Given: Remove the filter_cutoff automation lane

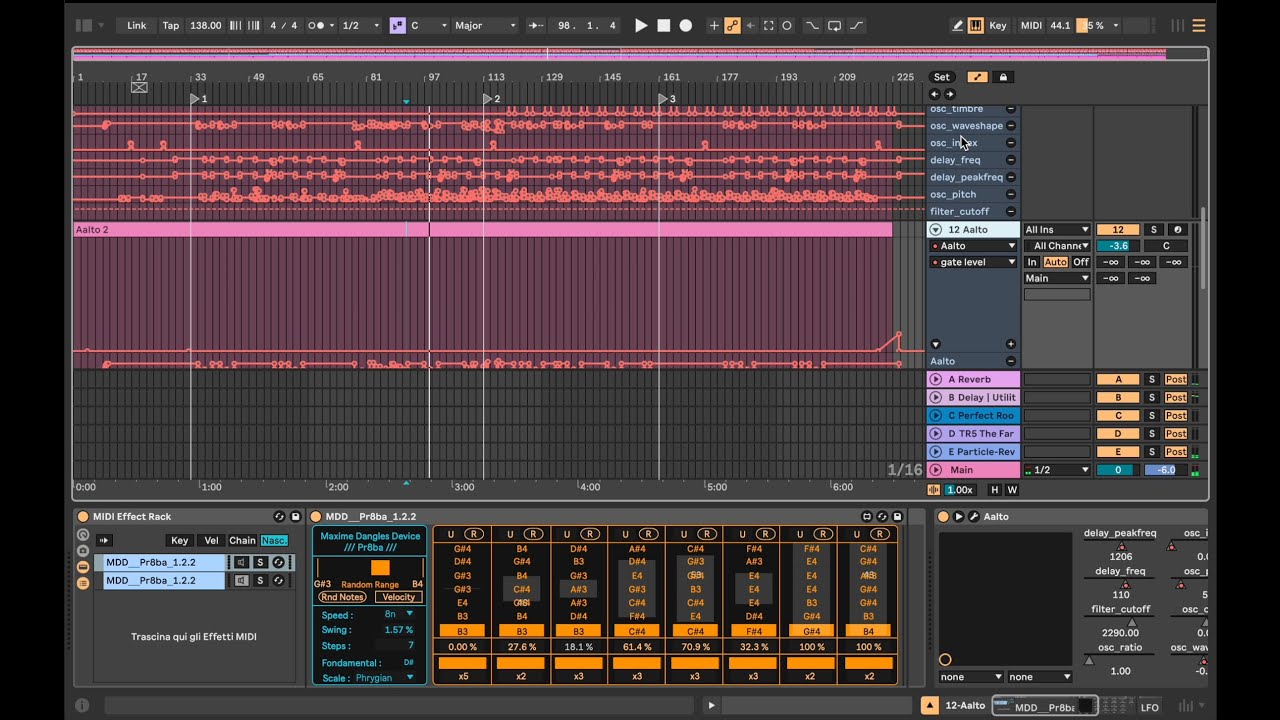Looking at the screenshot, I should click(1011, 211).
